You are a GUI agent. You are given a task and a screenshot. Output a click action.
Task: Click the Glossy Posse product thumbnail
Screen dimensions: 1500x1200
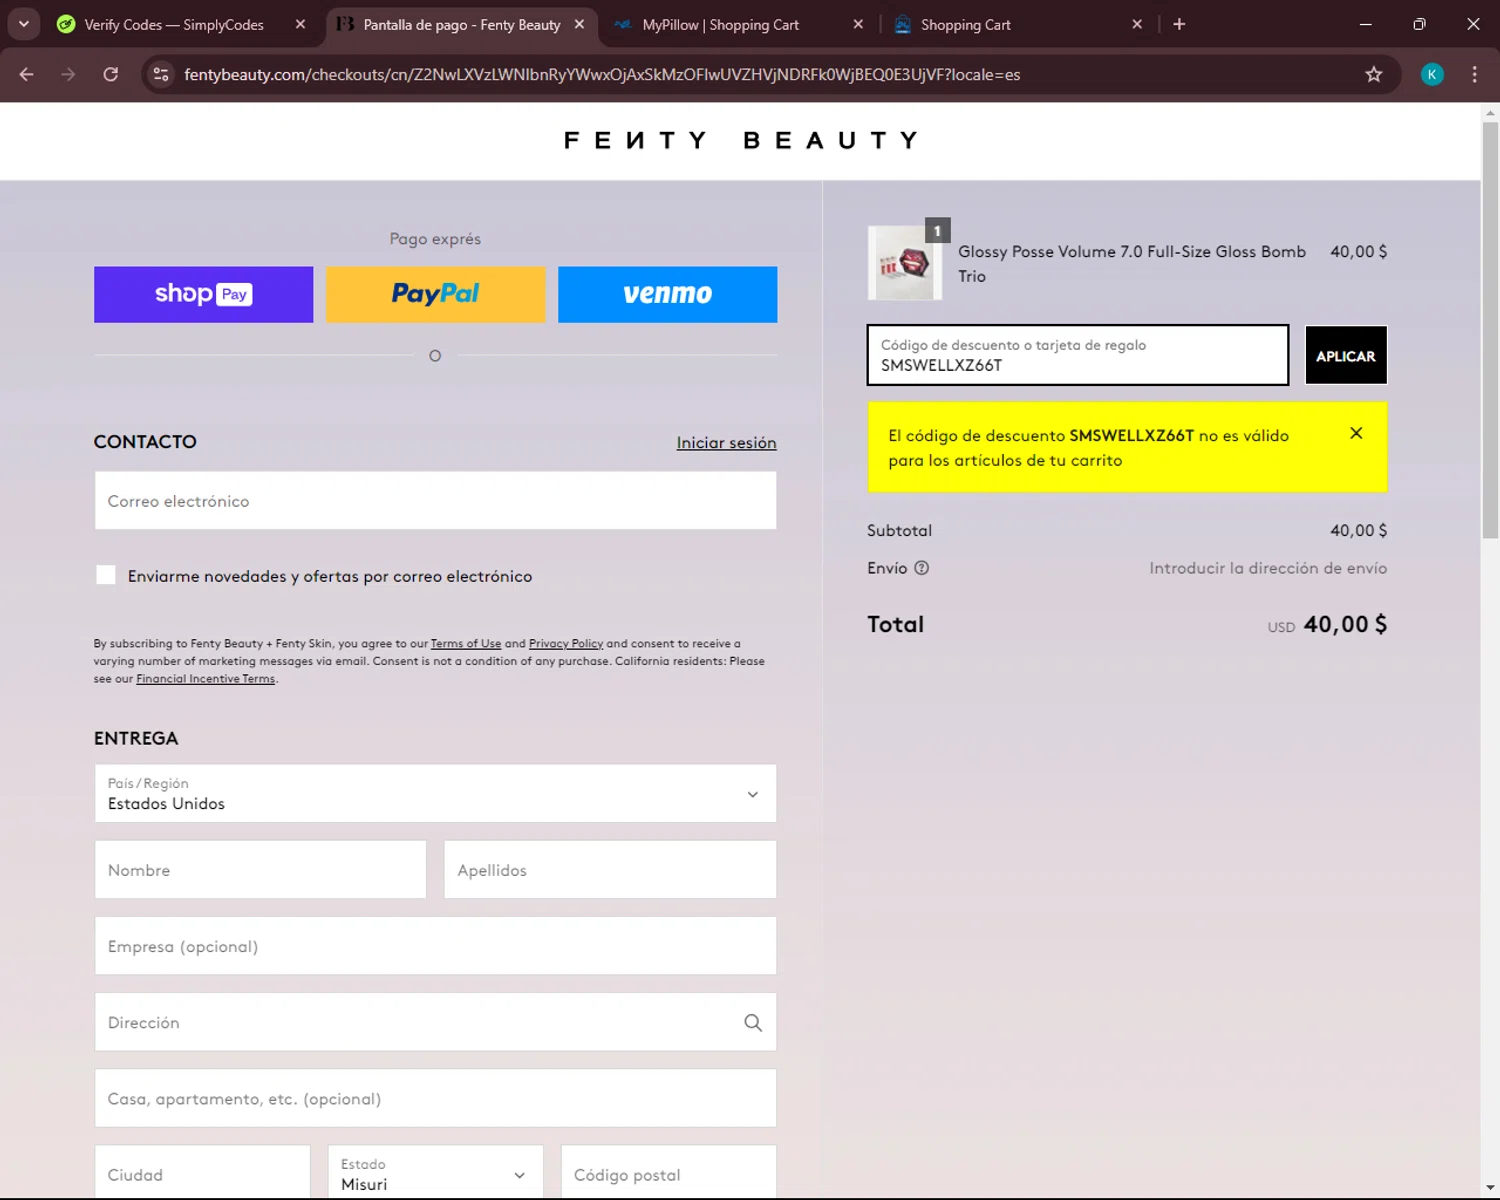point(905,263)
